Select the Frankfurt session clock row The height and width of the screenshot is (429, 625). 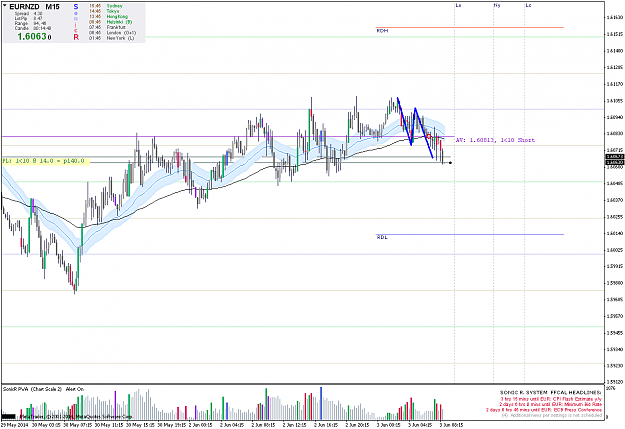pyautogui.click(x=108, y=27)
